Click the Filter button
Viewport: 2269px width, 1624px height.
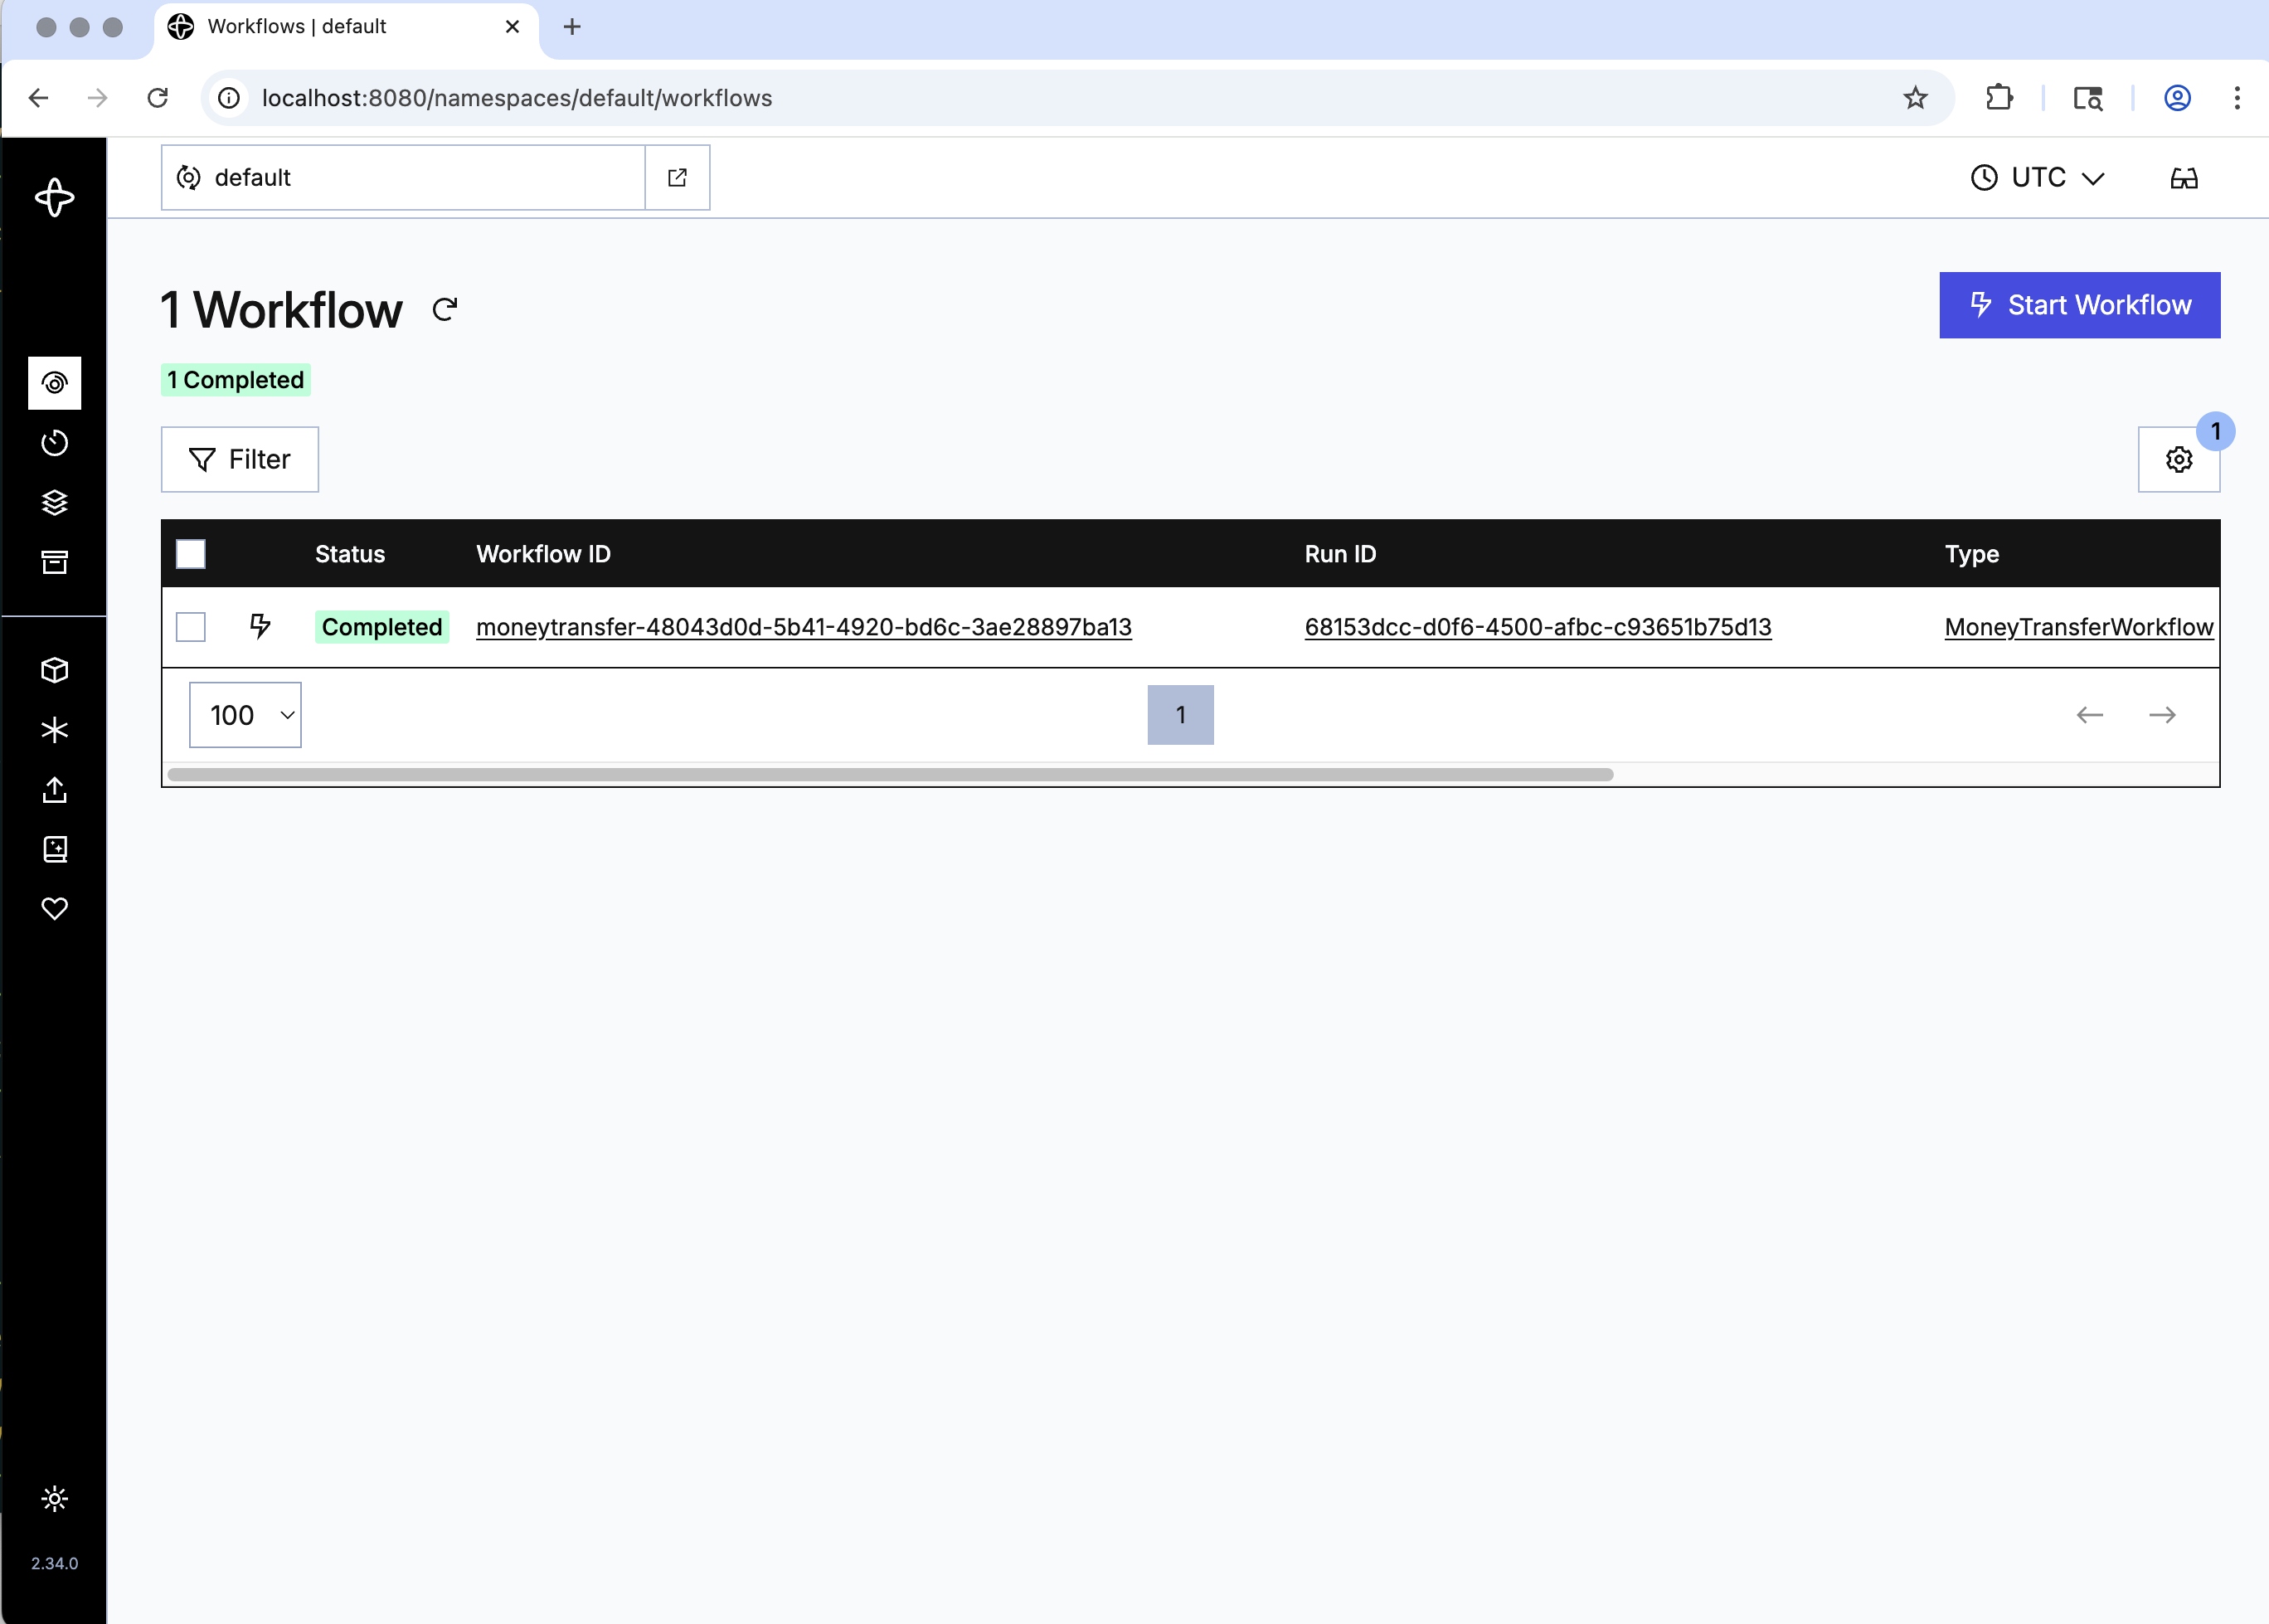pos(239,459)
